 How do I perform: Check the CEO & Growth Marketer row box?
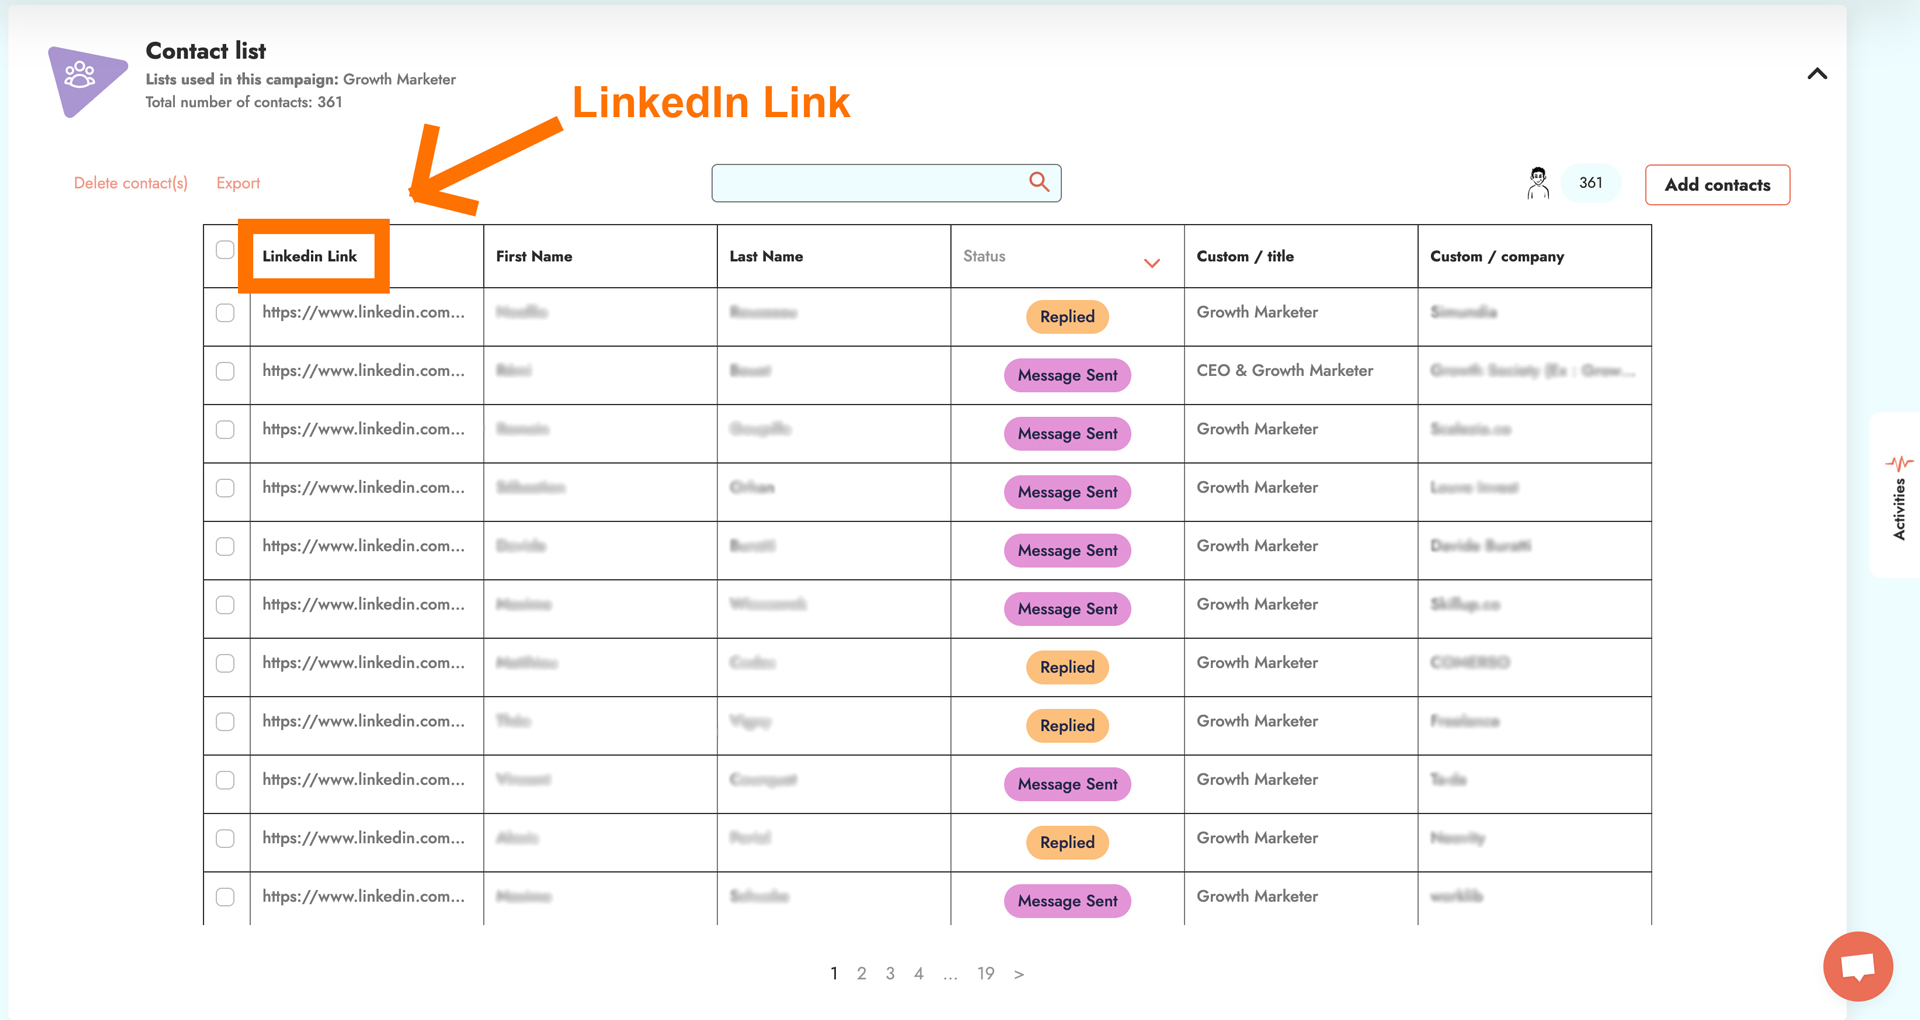coord(225,371)
